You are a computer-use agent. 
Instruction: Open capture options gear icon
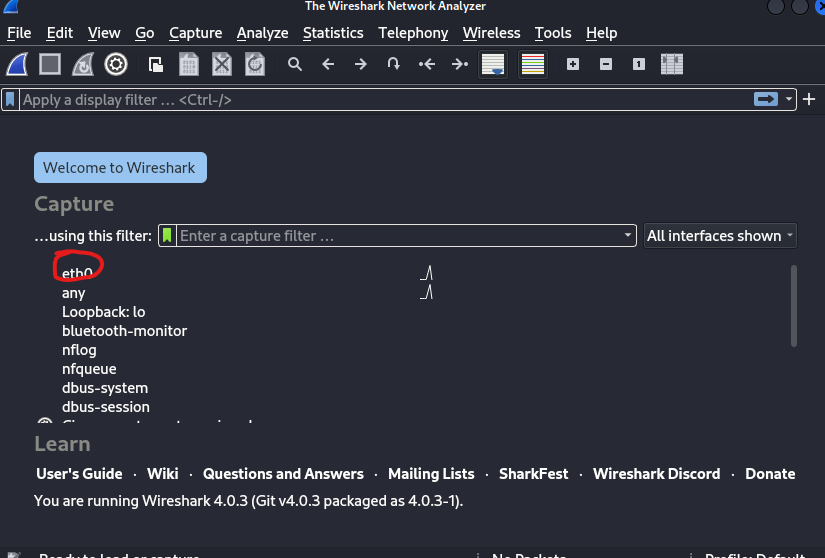(x=116, y=65)
